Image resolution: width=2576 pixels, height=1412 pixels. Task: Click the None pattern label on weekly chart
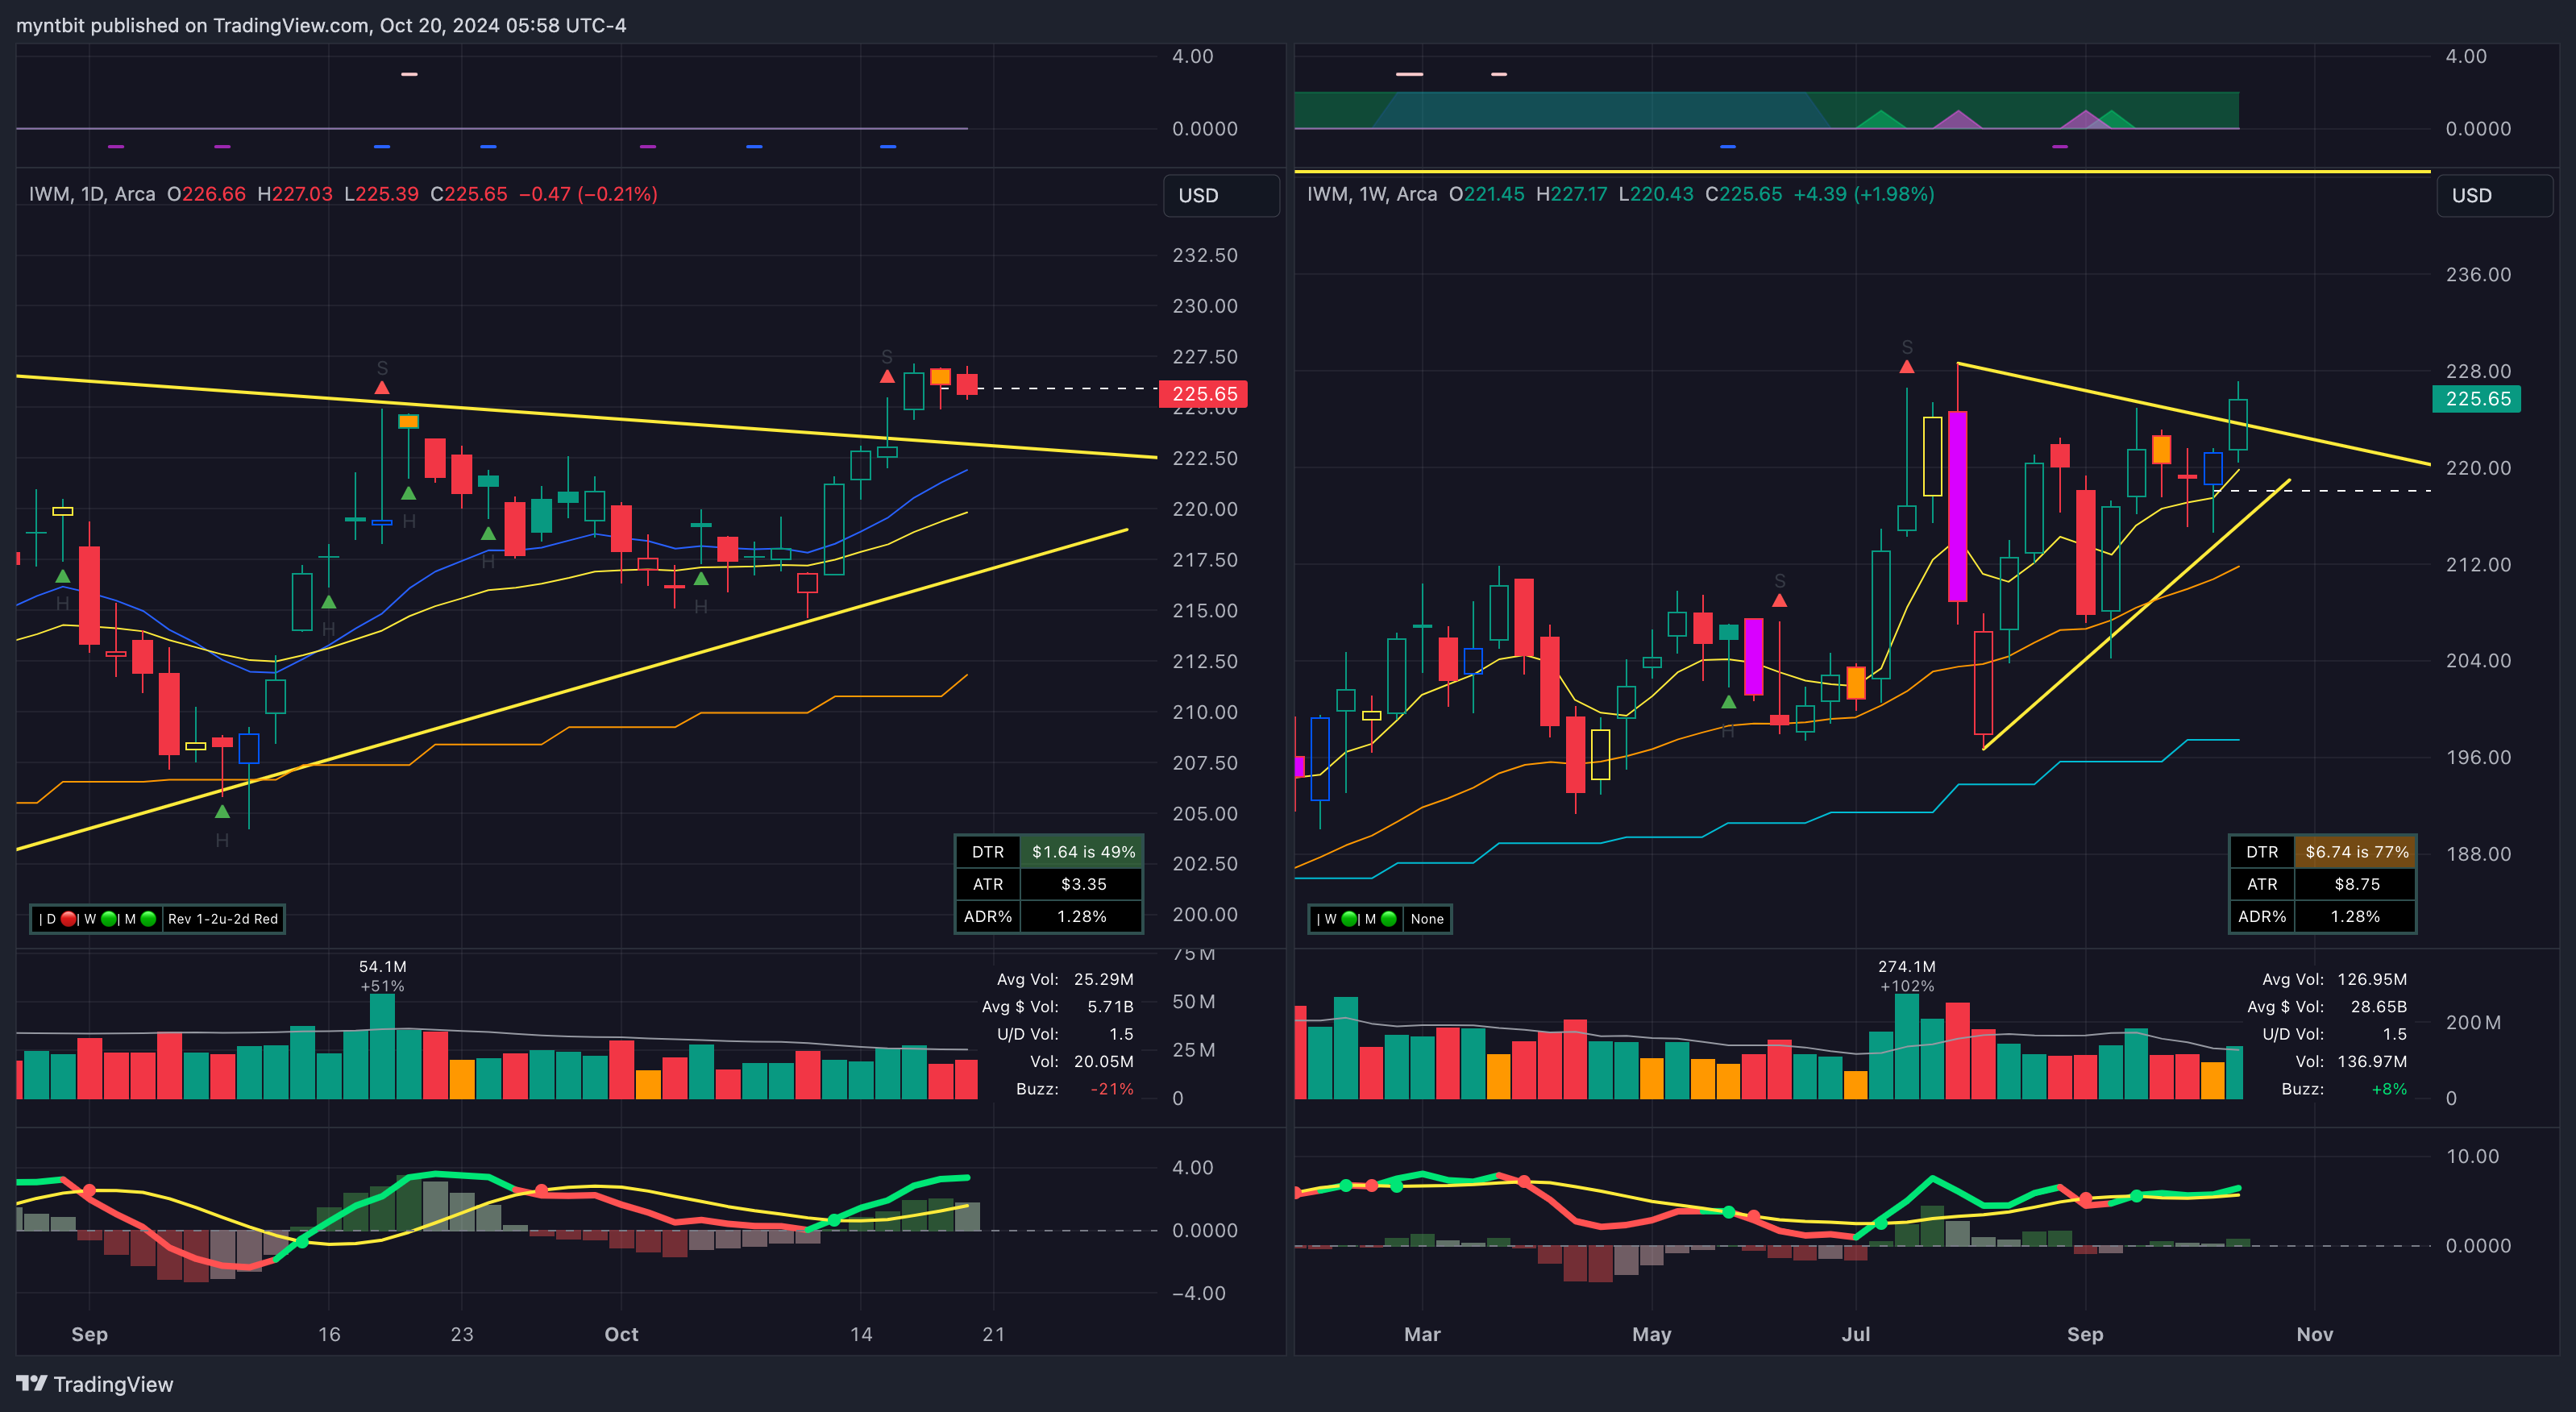click(1427, 919)
